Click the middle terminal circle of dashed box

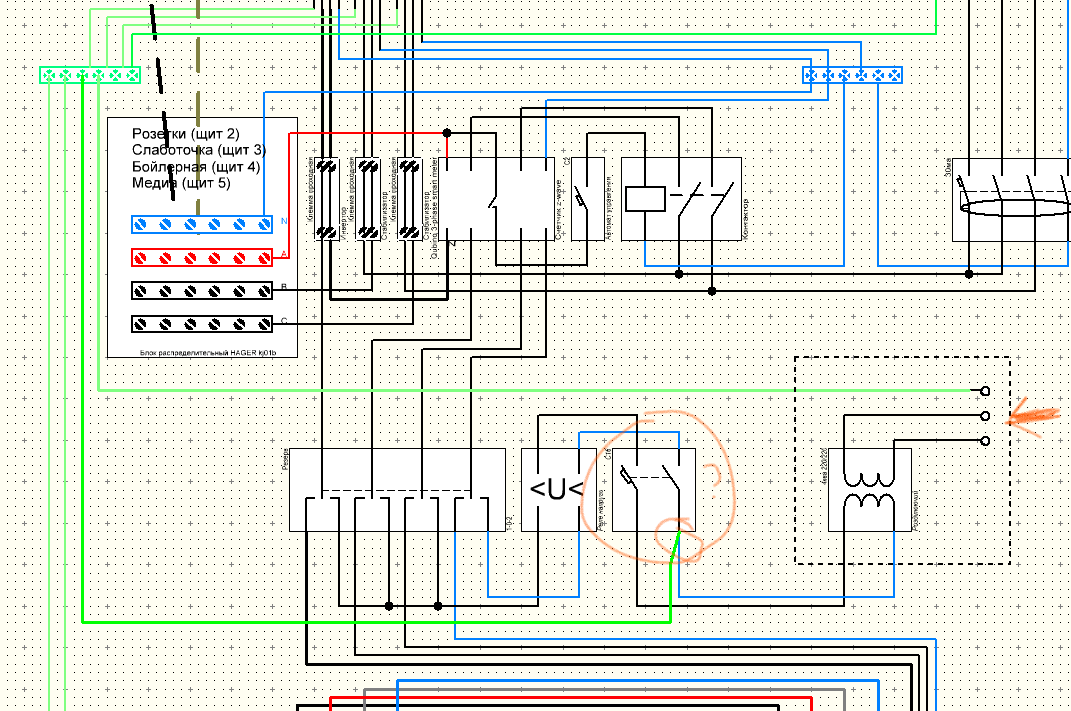click(985, 416)
